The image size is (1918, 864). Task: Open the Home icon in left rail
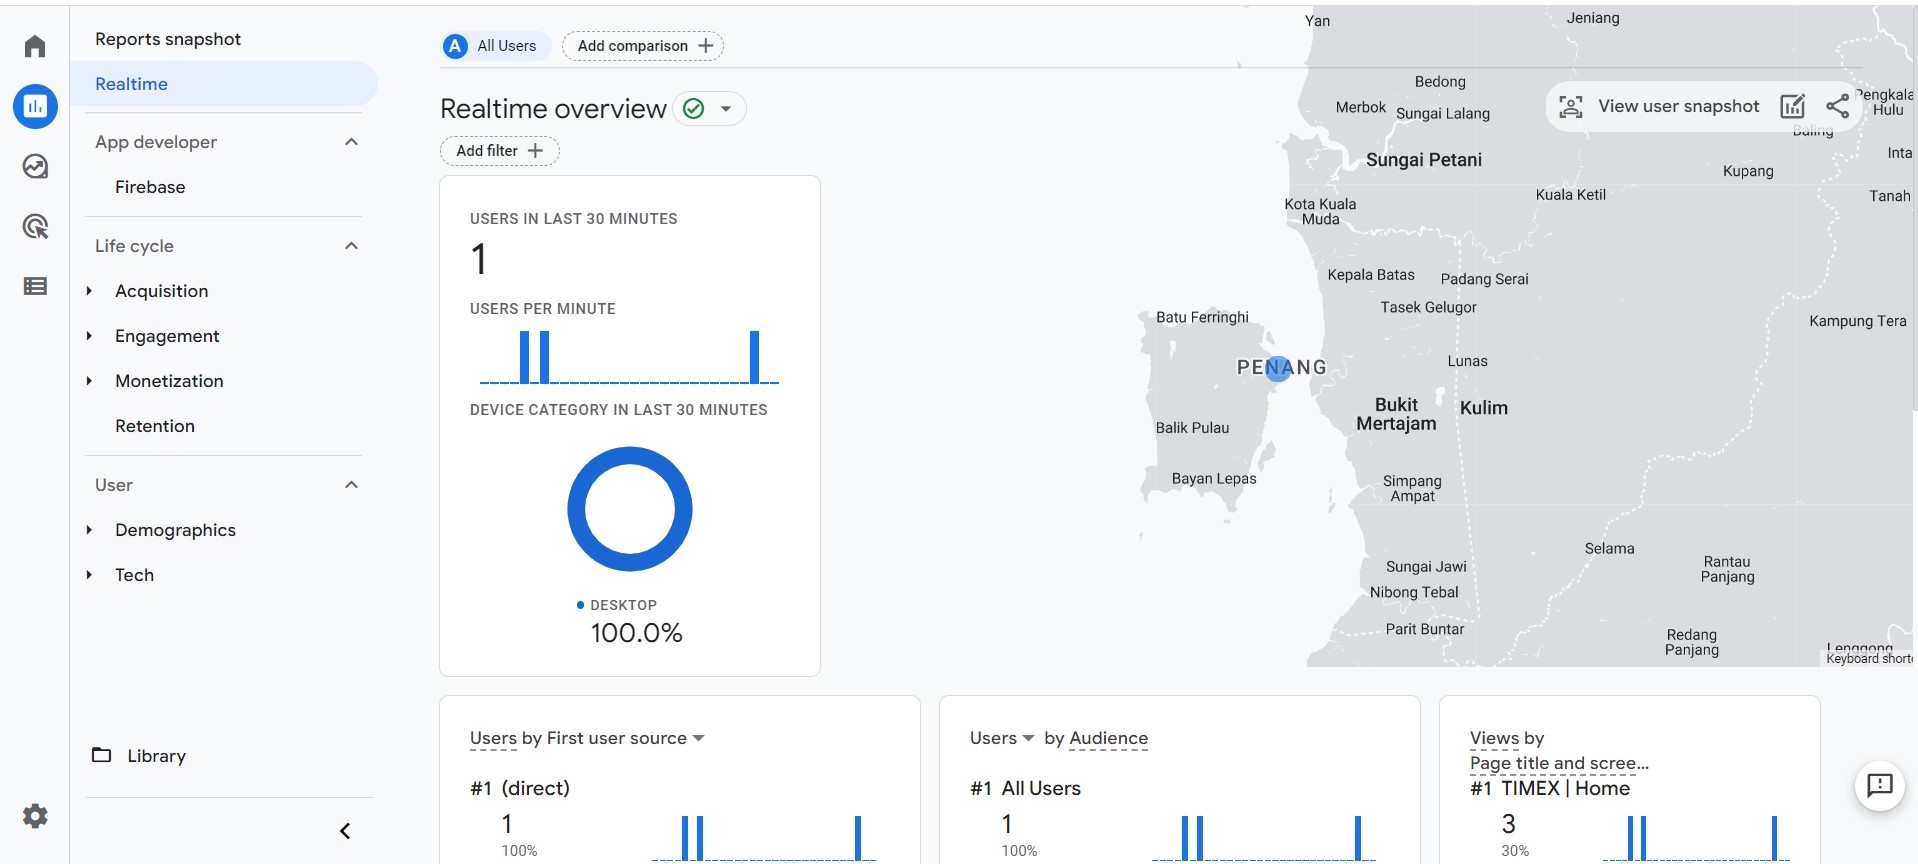(35, 46)
